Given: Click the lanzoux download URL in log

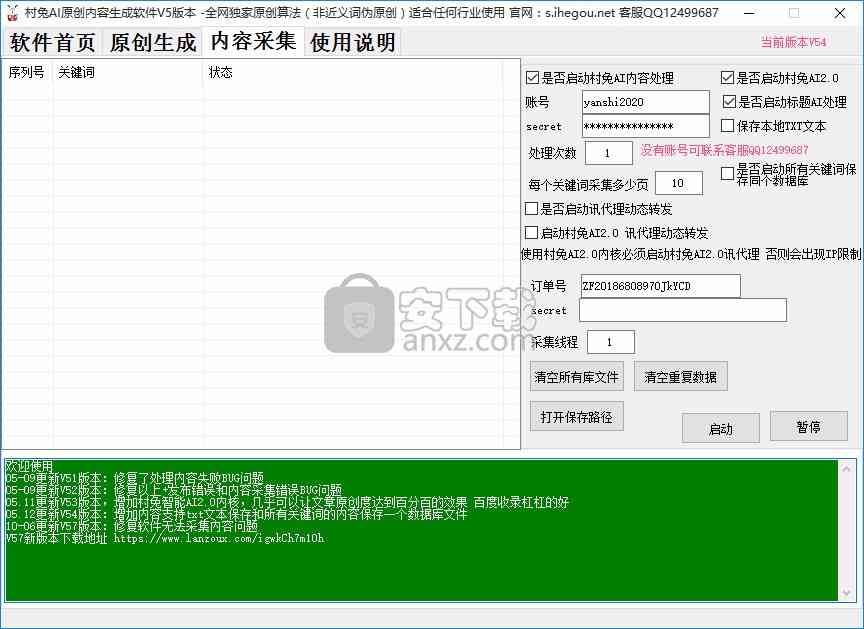Looking at the screenshot, I should click(x=219, y=538).
